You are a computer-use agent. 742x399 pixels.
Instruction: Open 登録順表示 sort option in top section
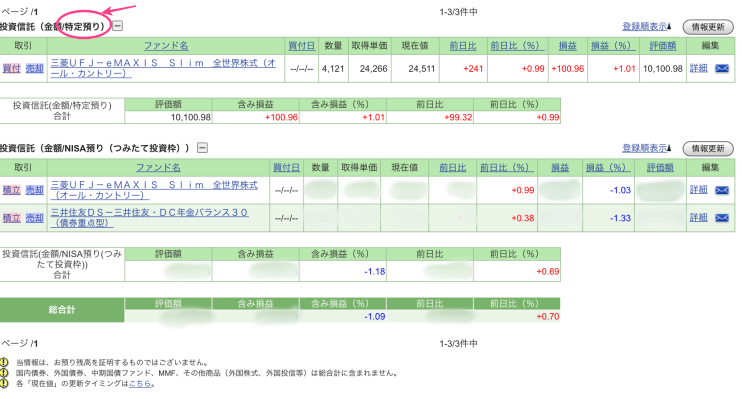(646, 27)
